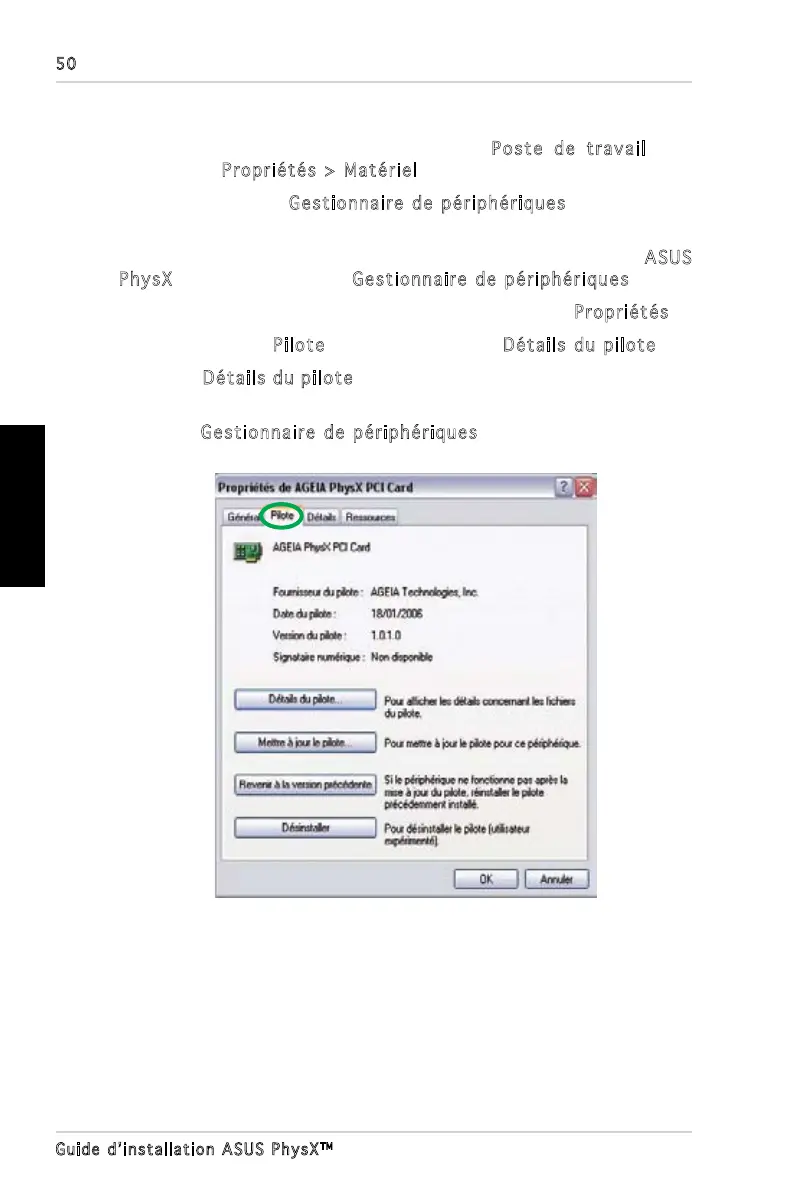Click the AGEIA PhysX PCI Card device name

321,547
